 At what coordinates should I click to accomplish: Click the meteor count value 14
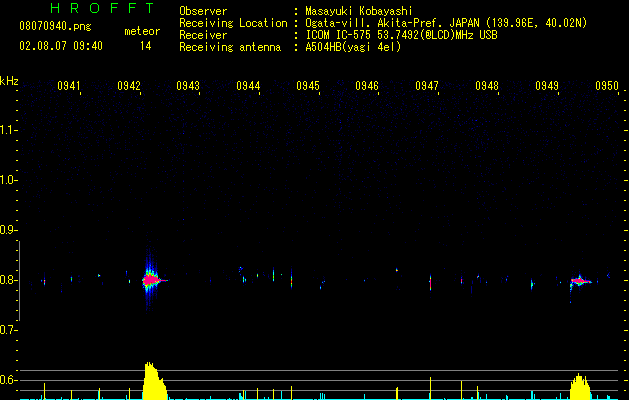tap(146, 46)
